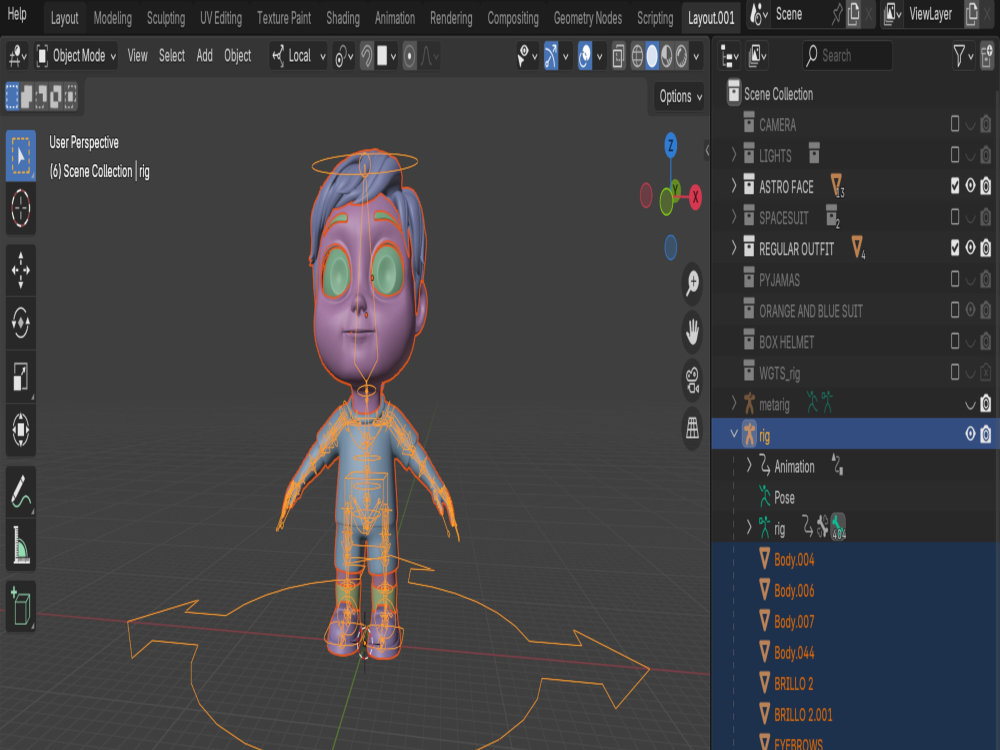Switch to solid shading

point(652,57)
